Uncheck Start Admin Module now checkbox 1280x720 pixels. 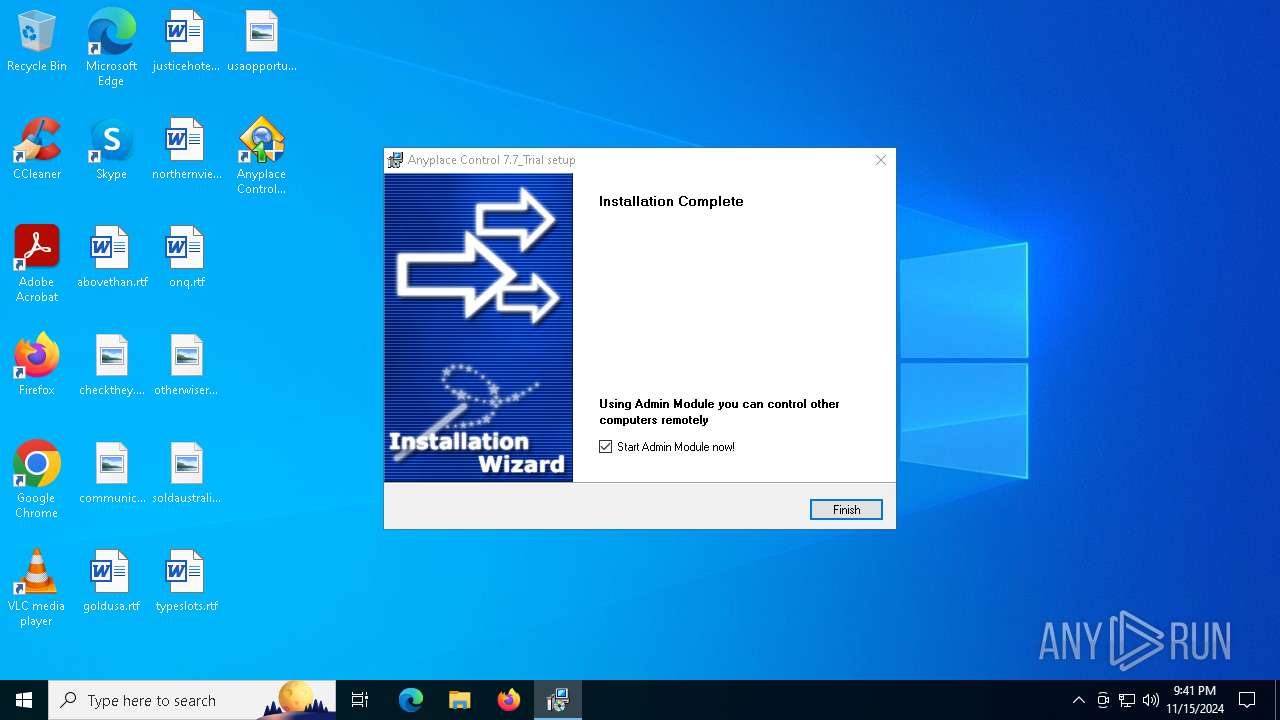[606, 447]
